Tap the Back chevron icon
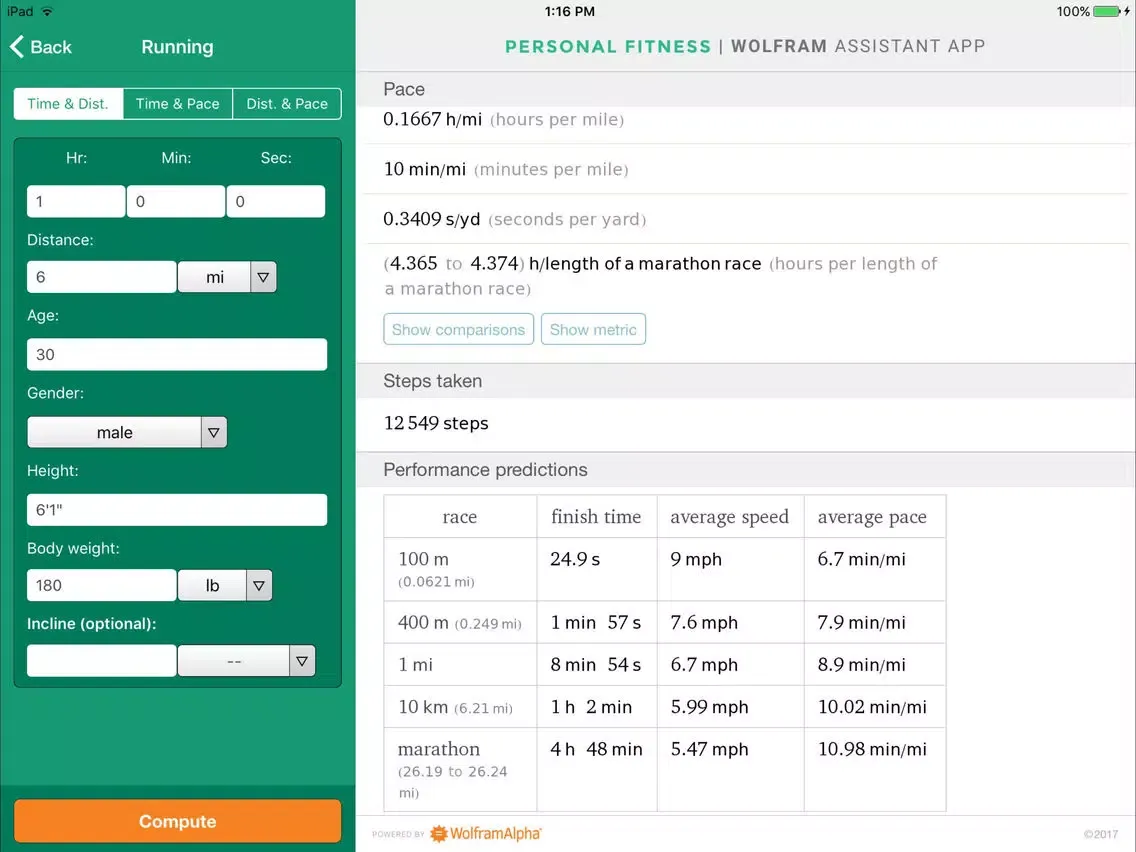 click(x=17, y=46)
